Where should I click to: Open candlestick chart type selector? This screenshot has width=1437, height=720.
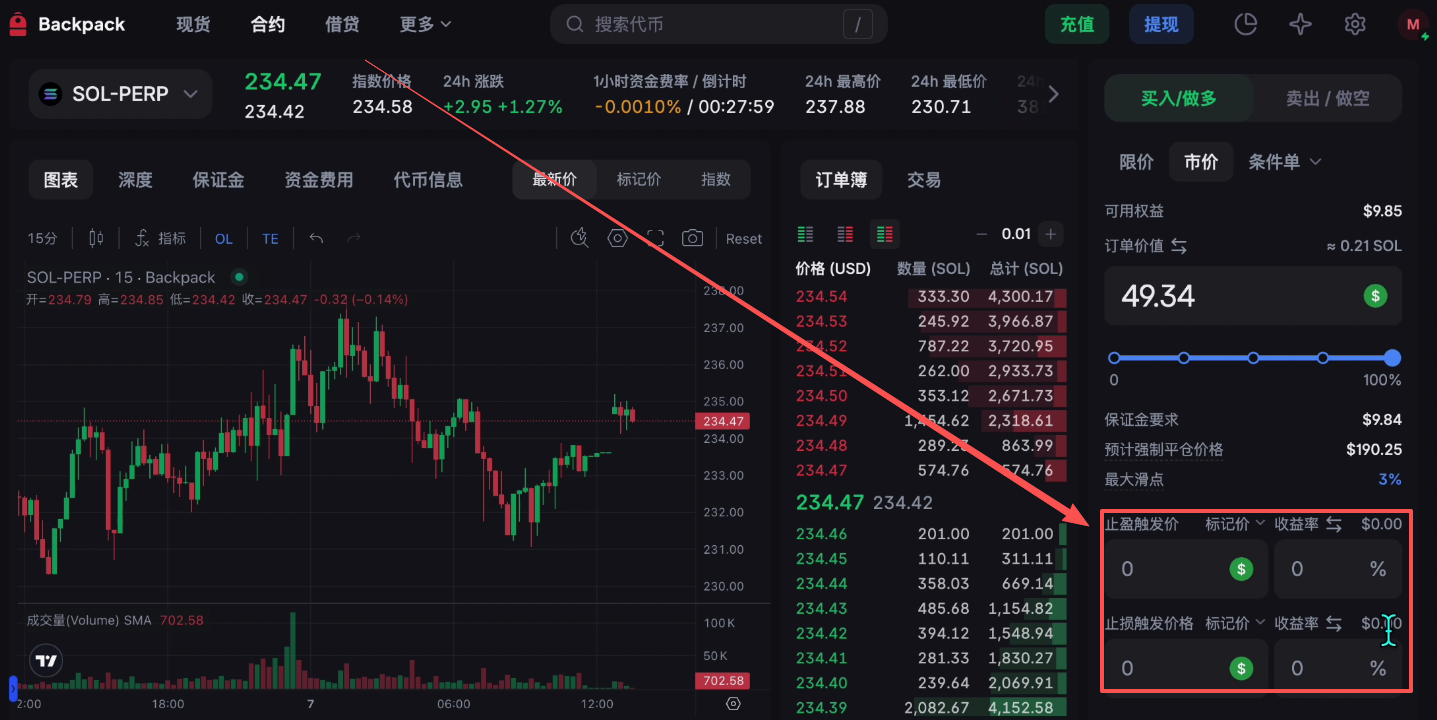coord(96,238)
